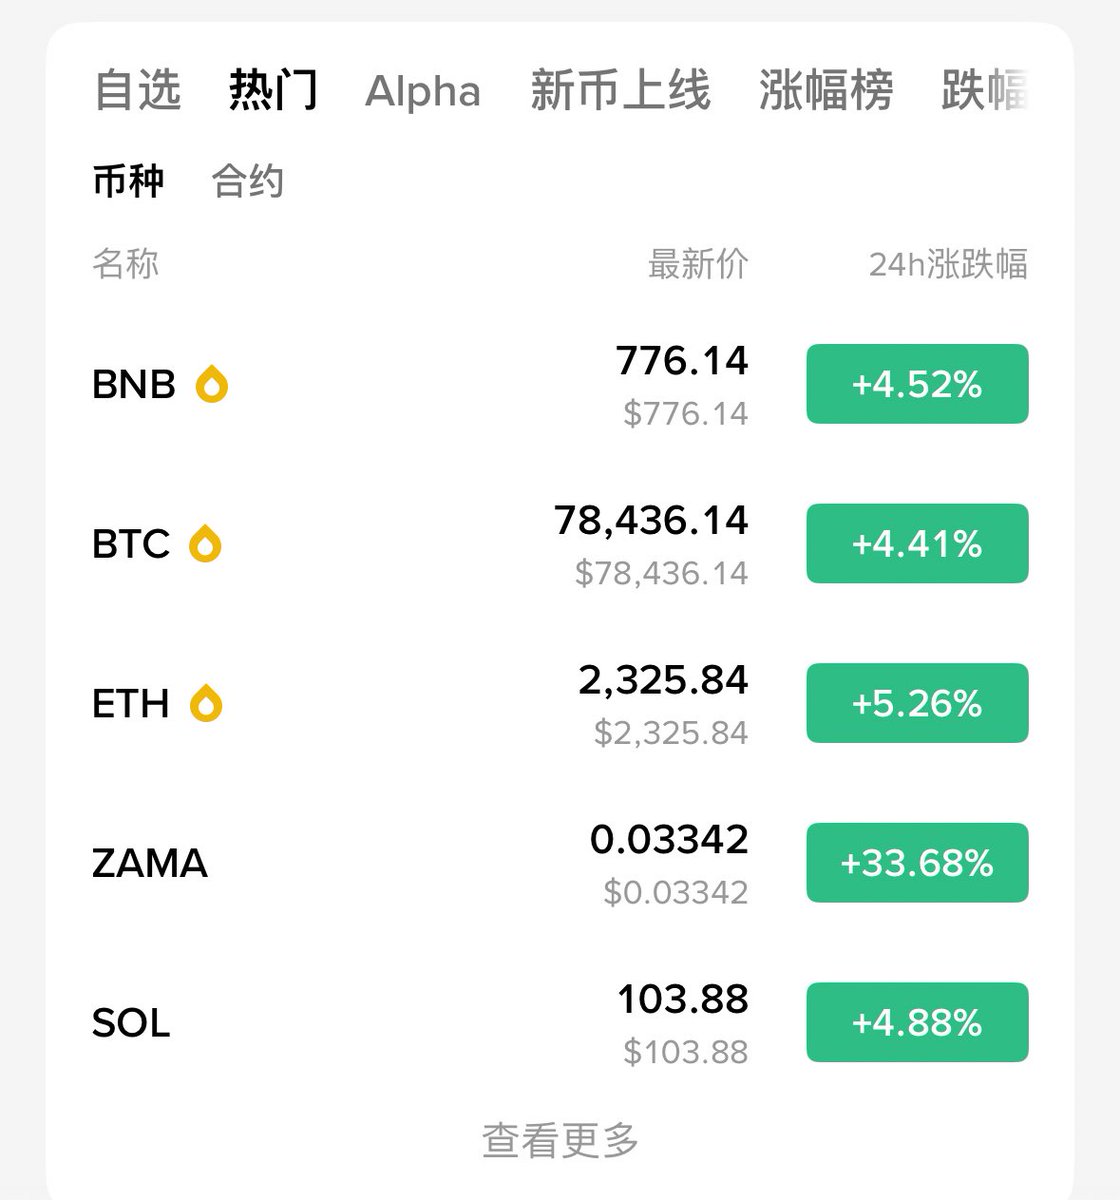Select the 热门 tab
The width and height of the screenshot is (1120, 1200).
273,90
